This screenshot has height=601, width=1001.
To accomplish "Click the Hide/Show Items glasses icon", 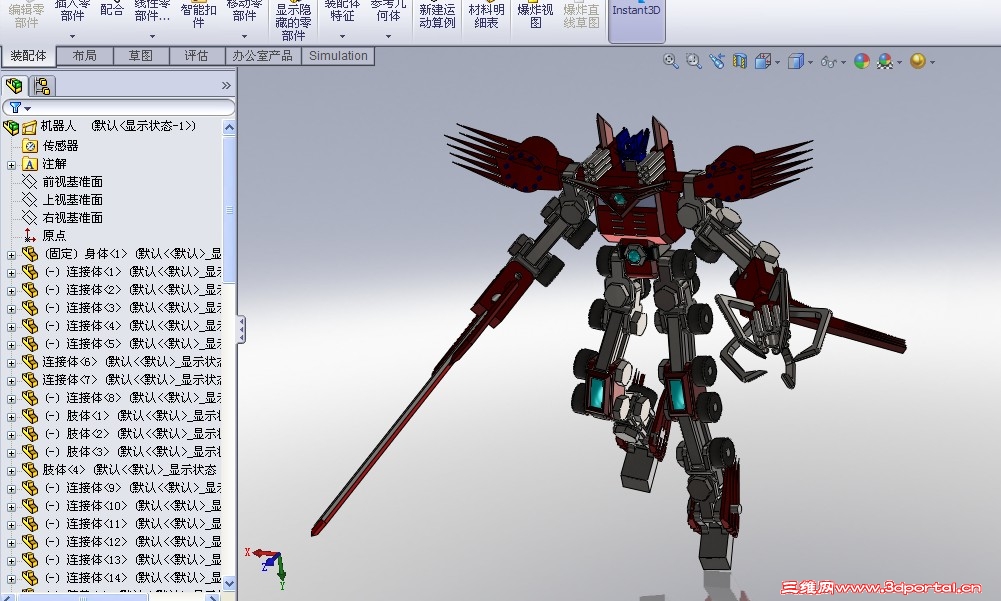I will click(x=829, y=62).
